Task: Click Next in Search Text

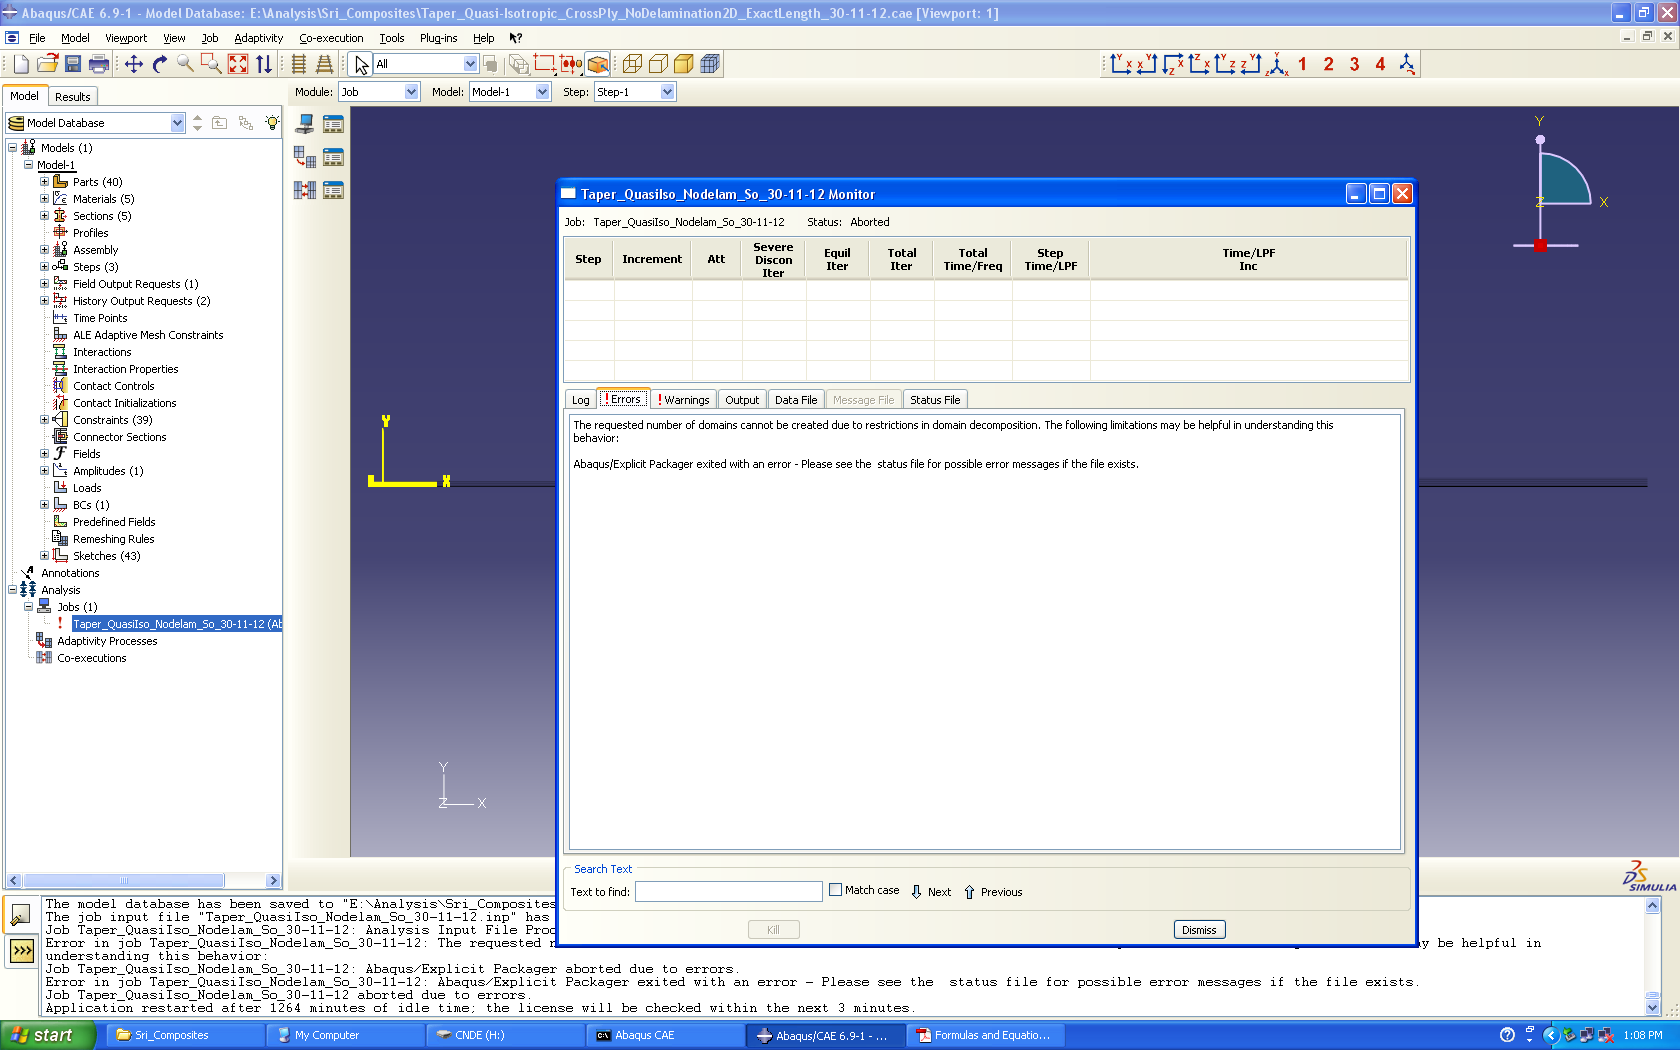Action: [931, 892]
